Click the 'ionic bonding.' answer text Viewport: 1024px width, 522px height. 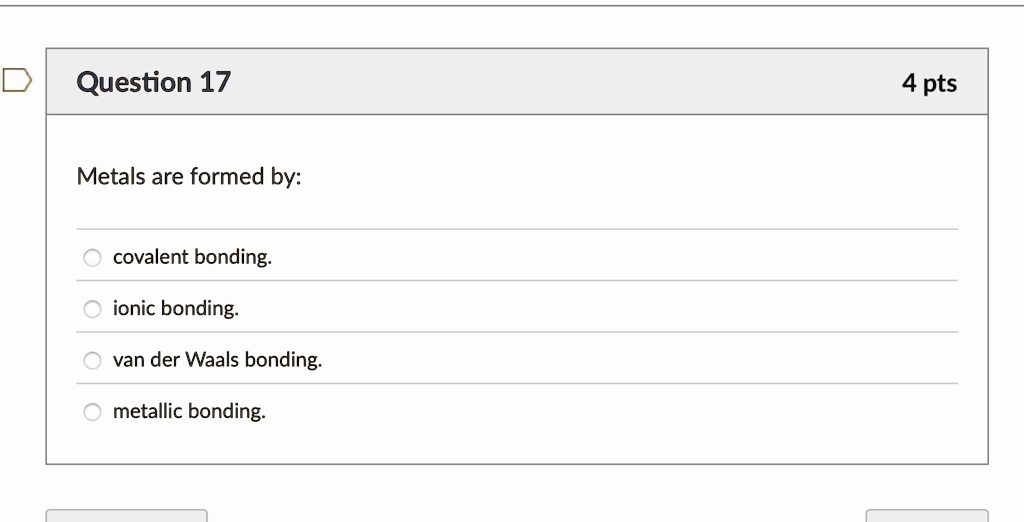[x=176, y=308]
